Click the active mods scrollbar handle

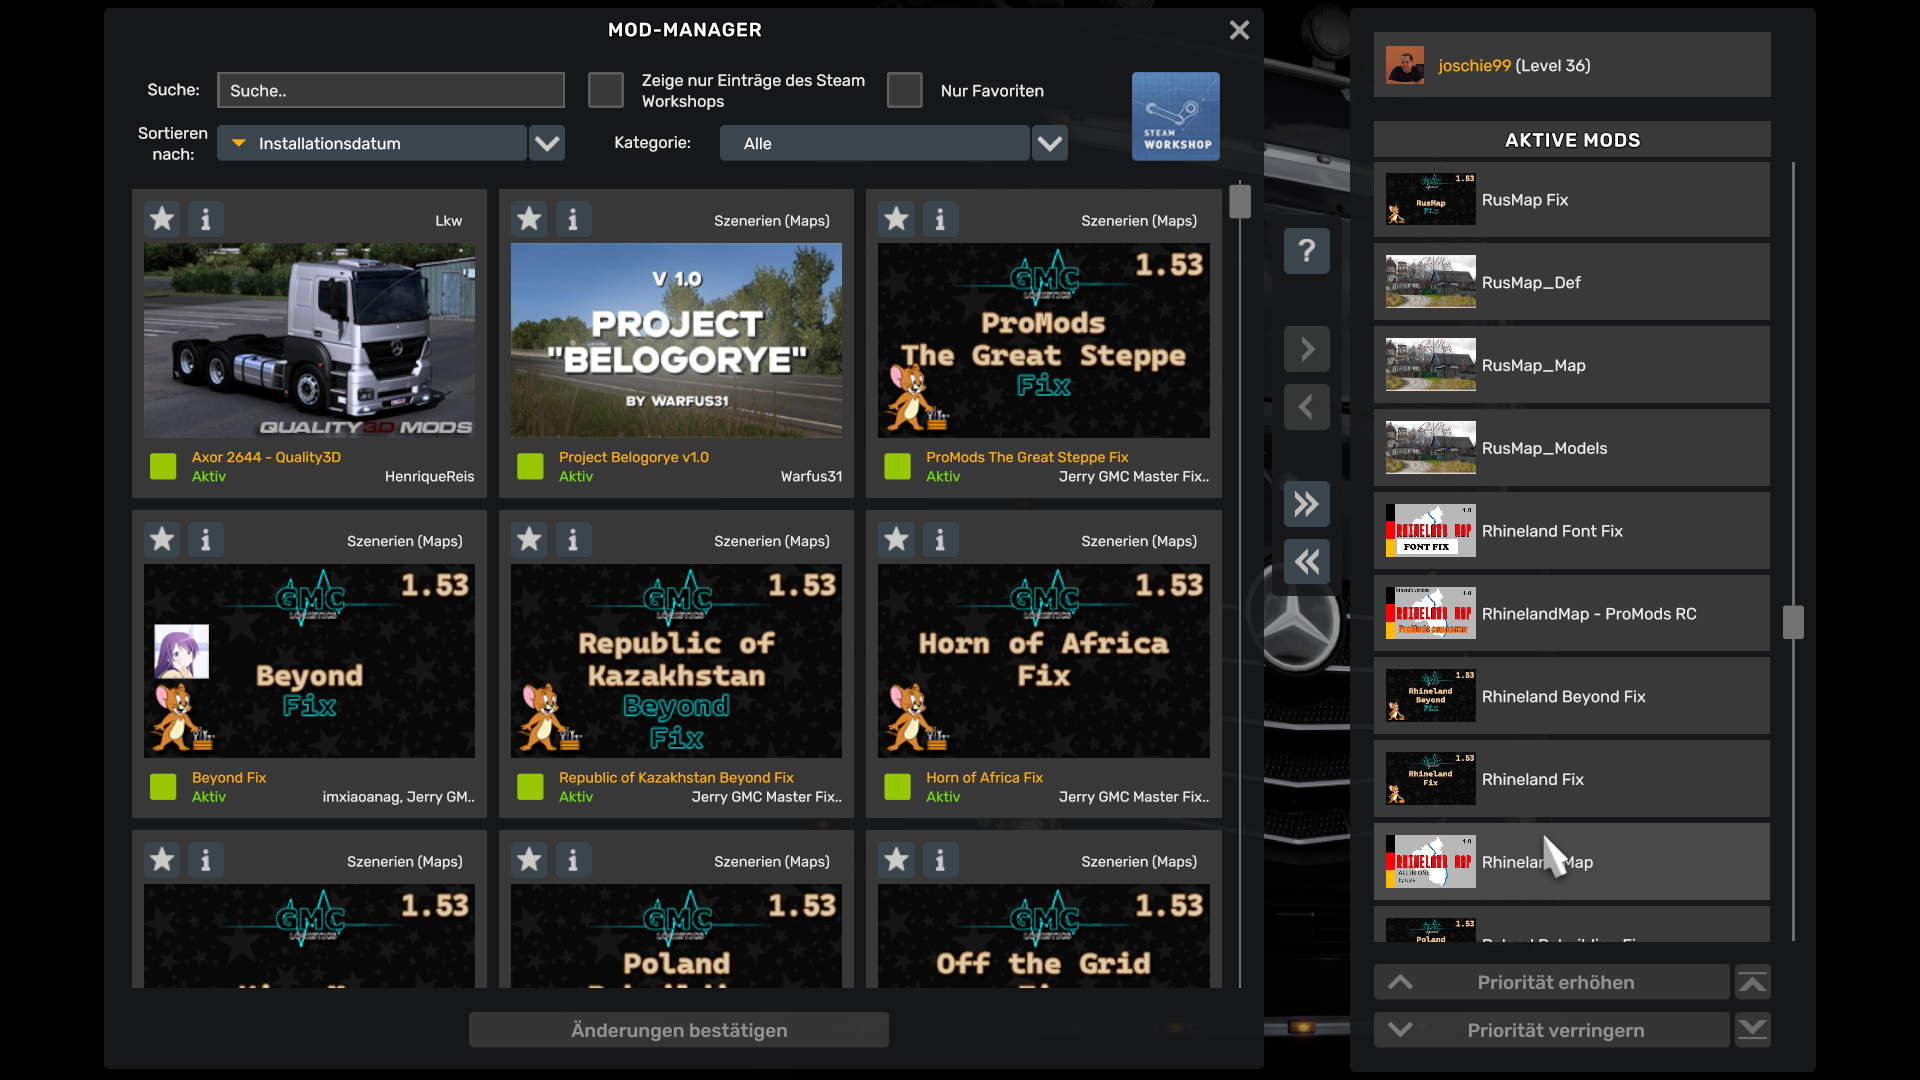coord(1793,622)
